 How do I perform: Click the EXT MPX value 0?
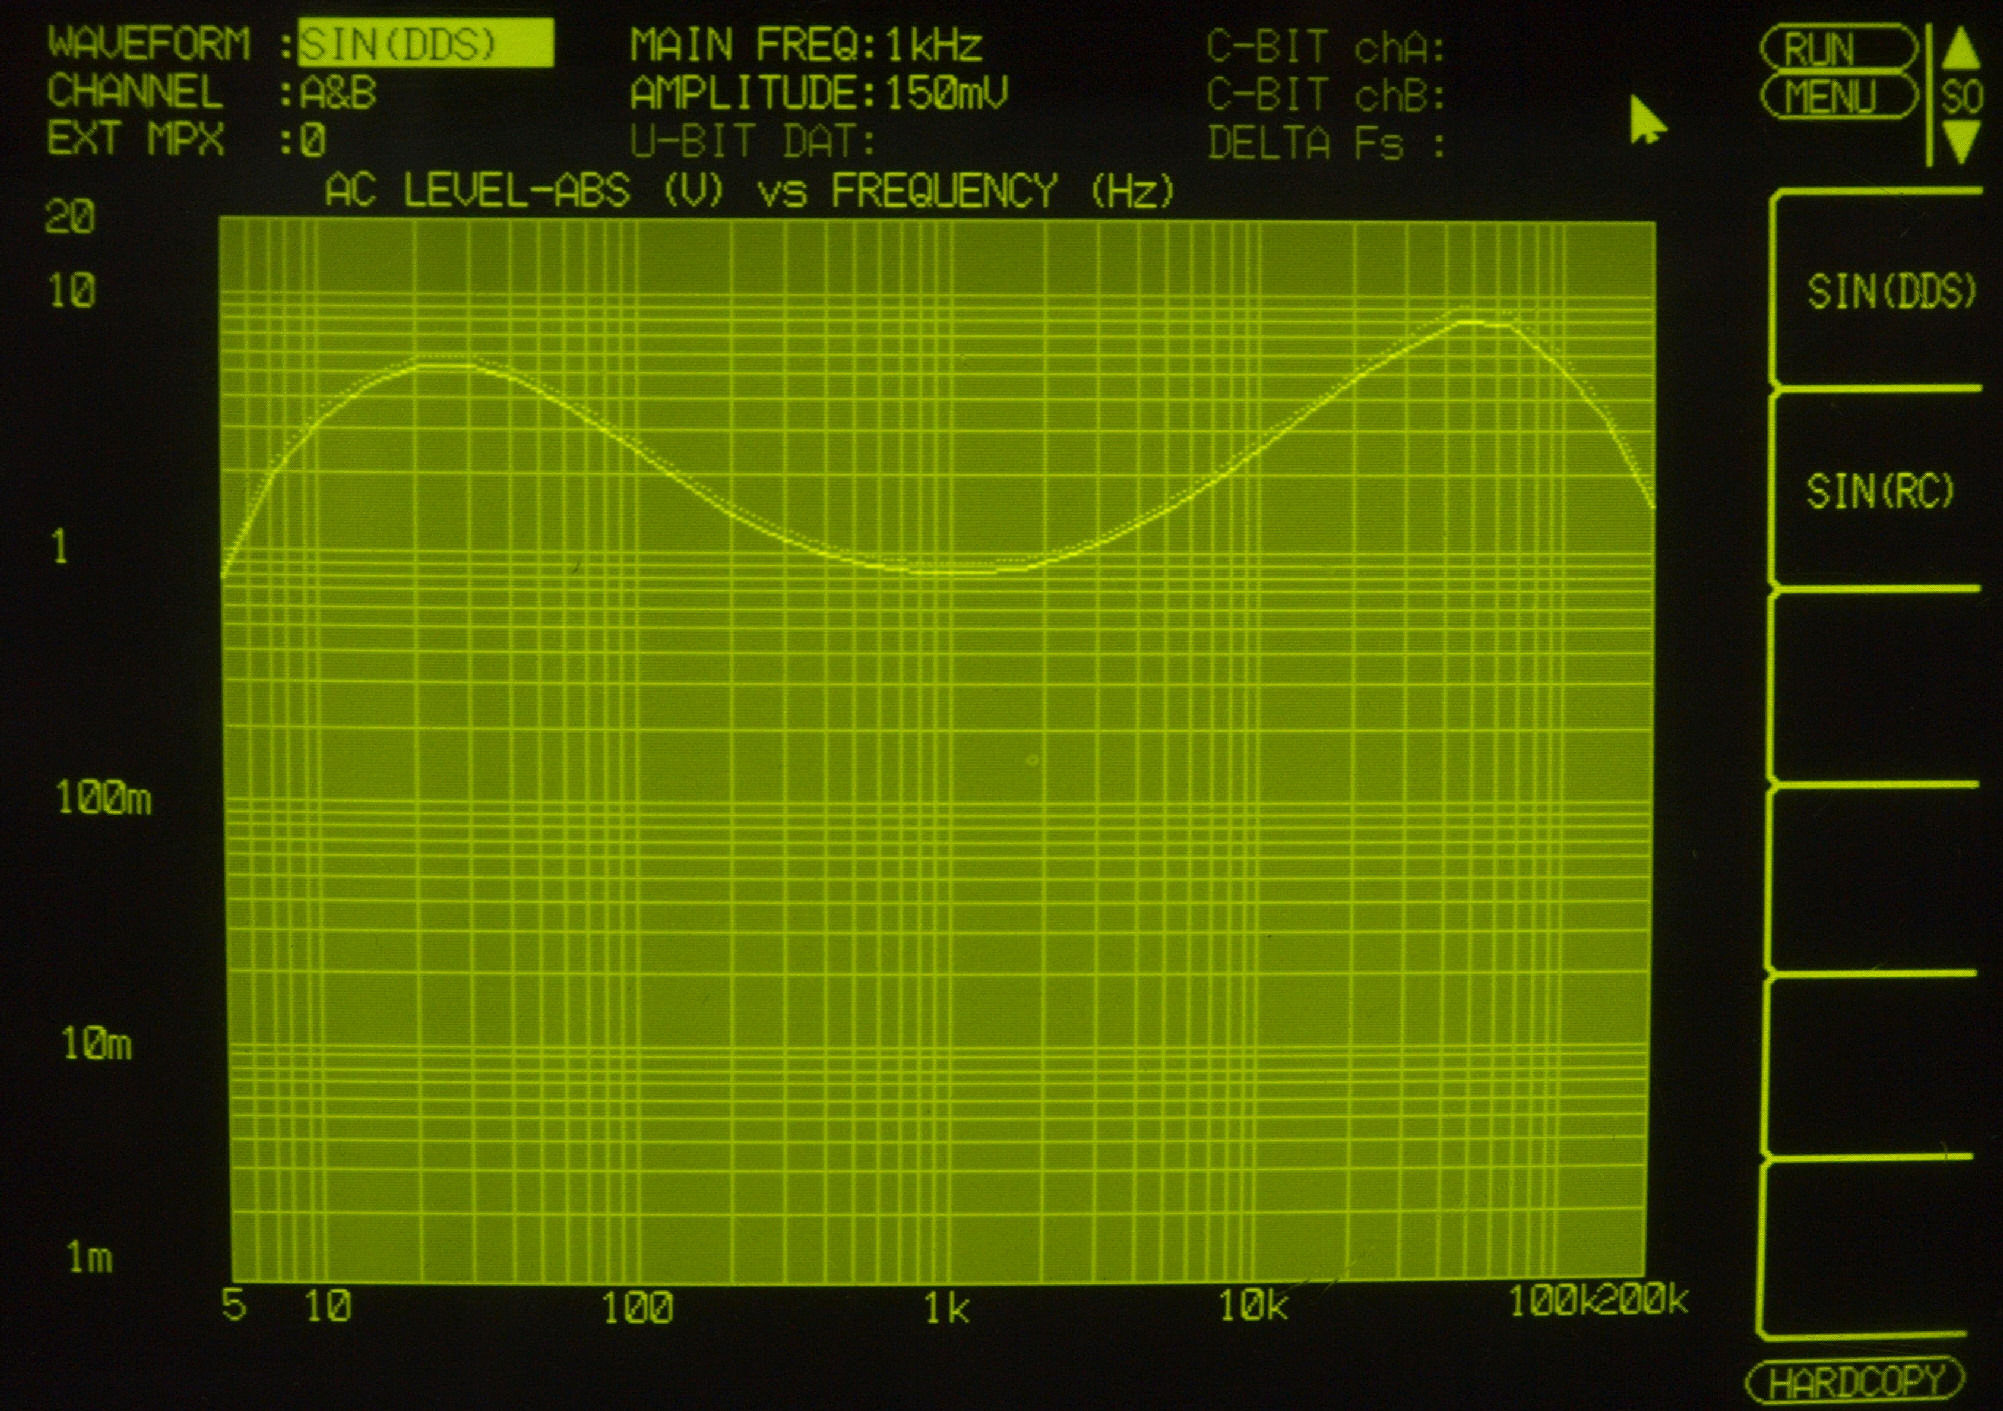[313, 141]
